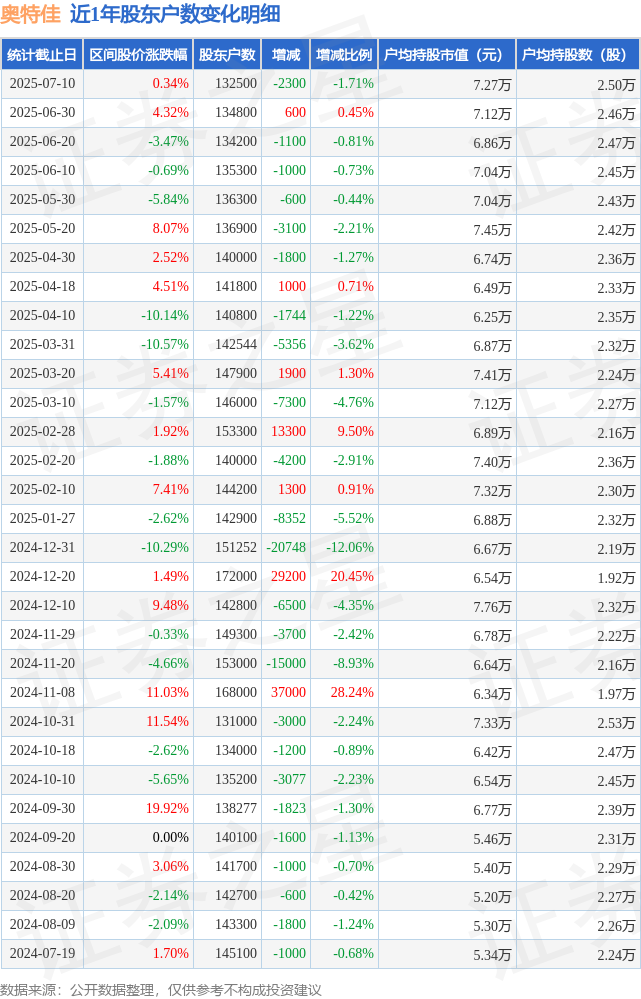This screenshot has height=999, width=641.
Task: Click the 7.76万 market value cell
Action: (x=492, y=607)
